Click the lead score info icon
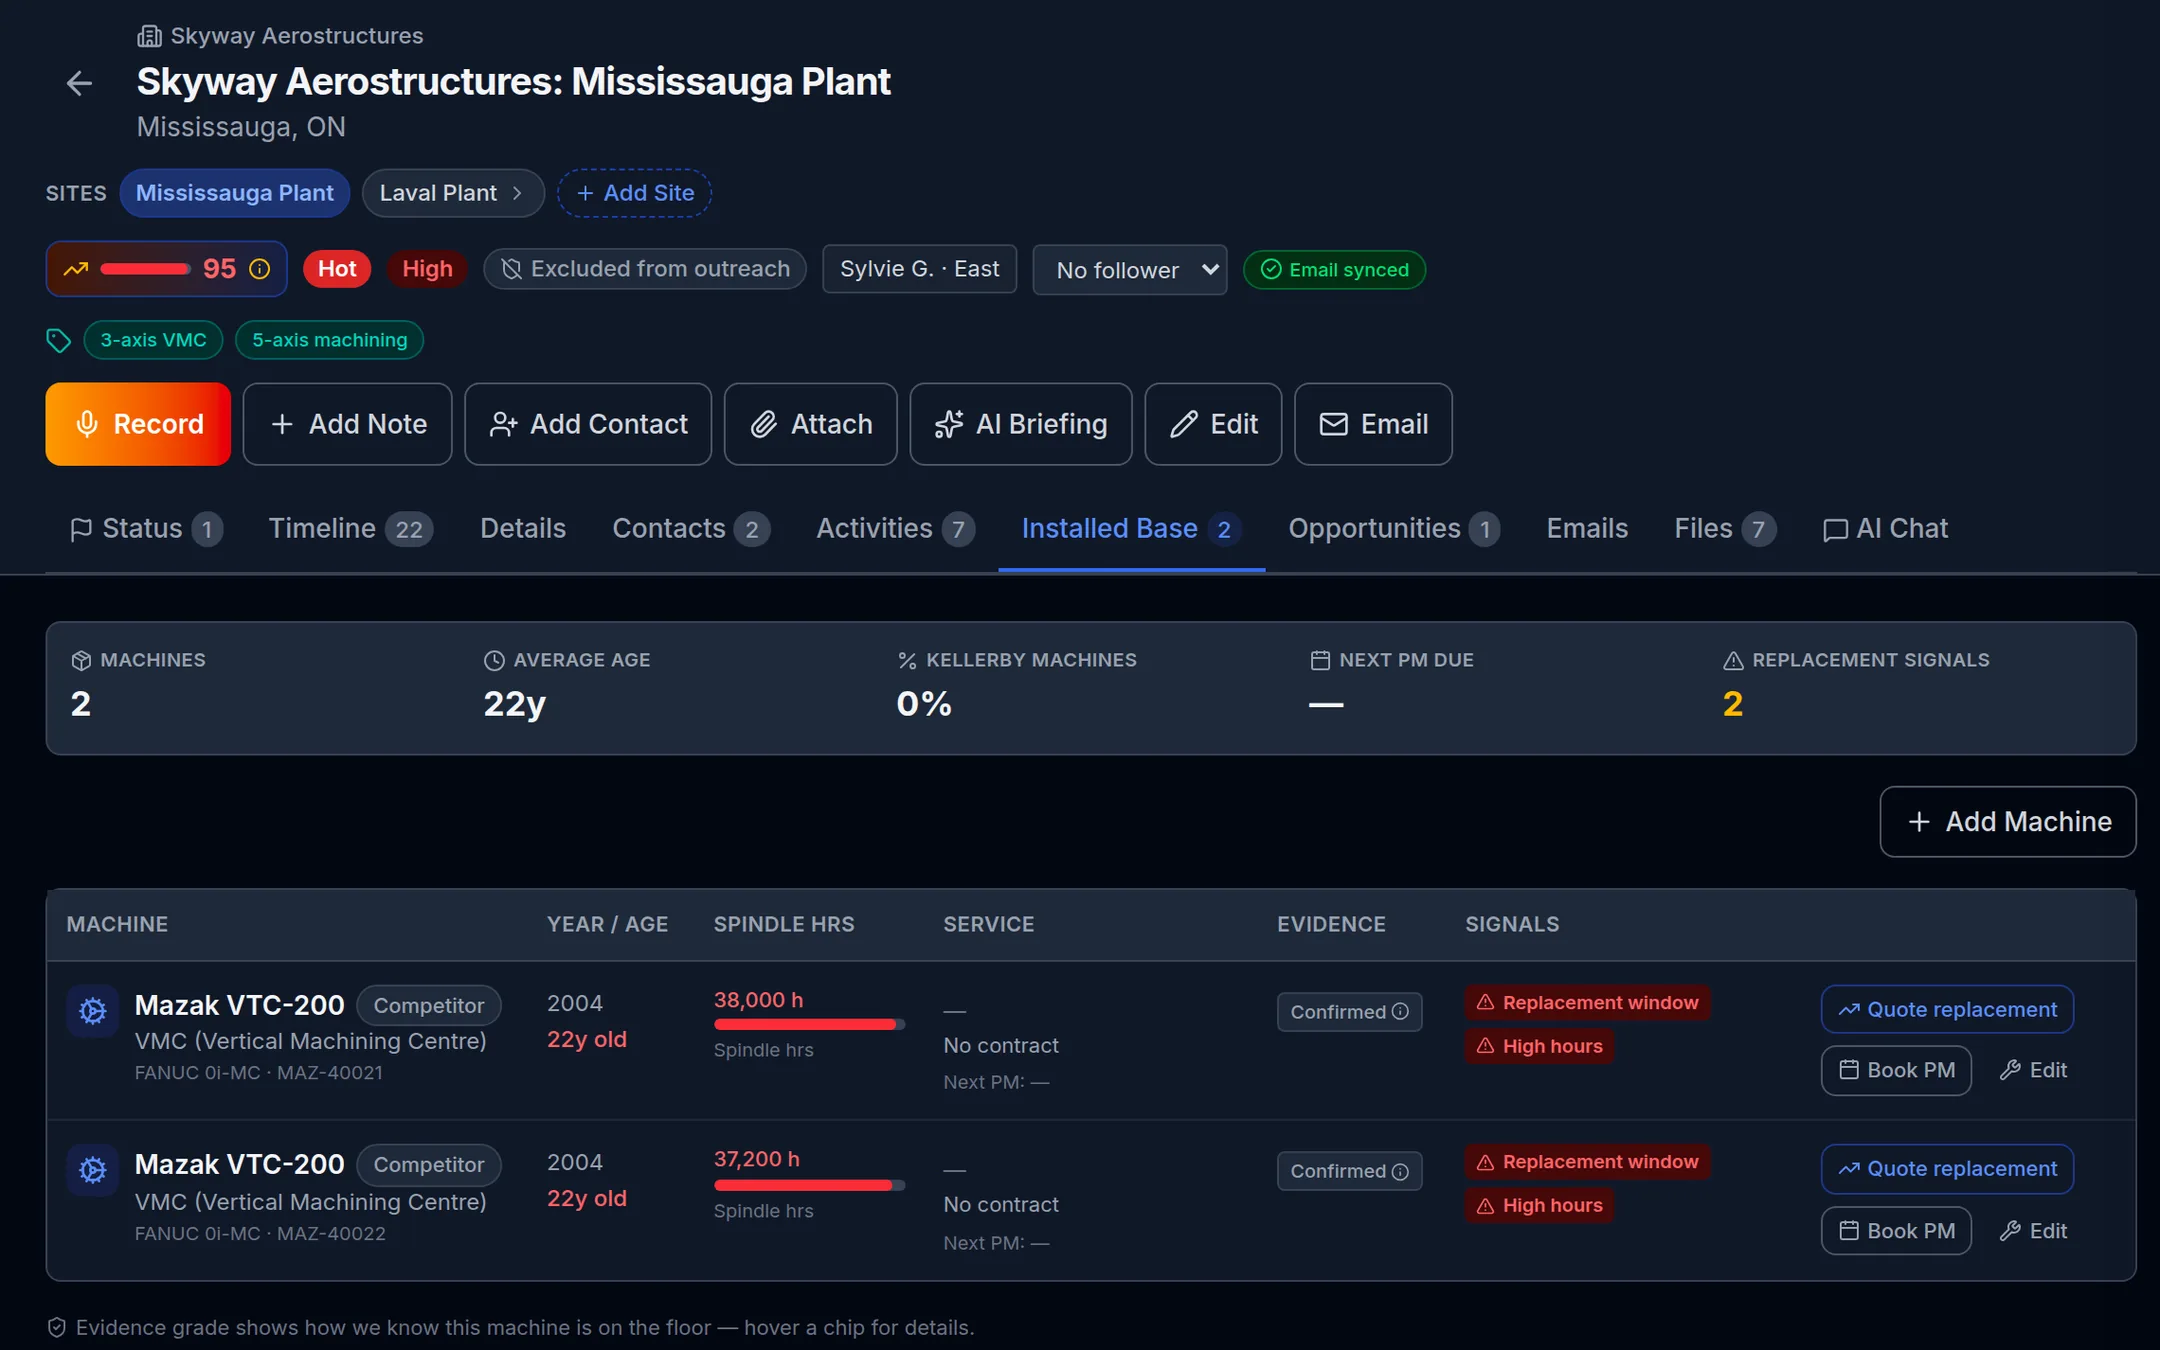This screenshot has width=2160, height=1350. [260, 269]
